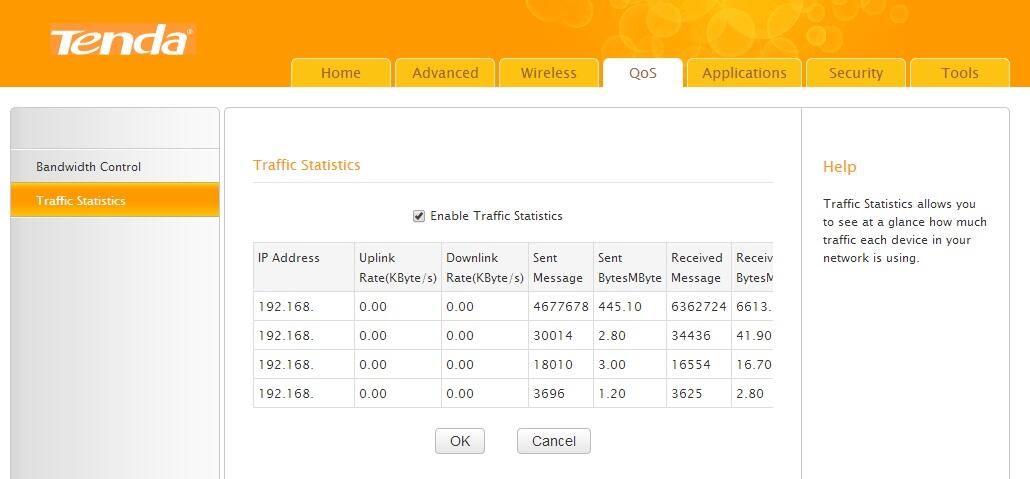Click the received bytes value 16.70
Viewport: 1030px width, 479px height.
753,365
